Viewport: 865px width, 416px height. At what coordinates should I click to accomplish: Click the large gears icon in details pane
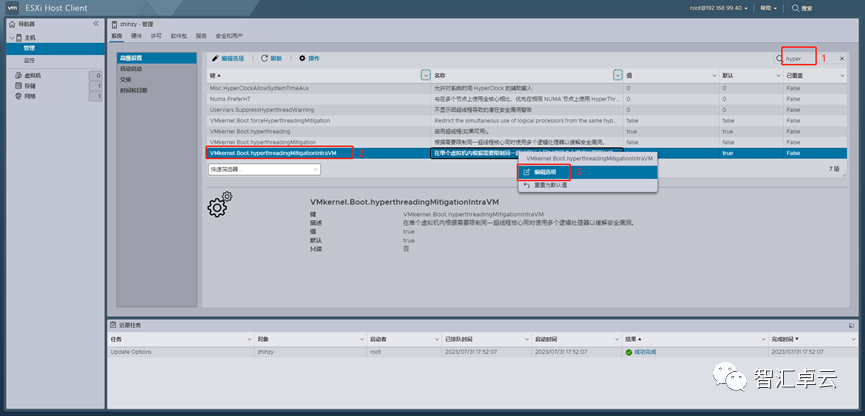(x=220, y=203)
